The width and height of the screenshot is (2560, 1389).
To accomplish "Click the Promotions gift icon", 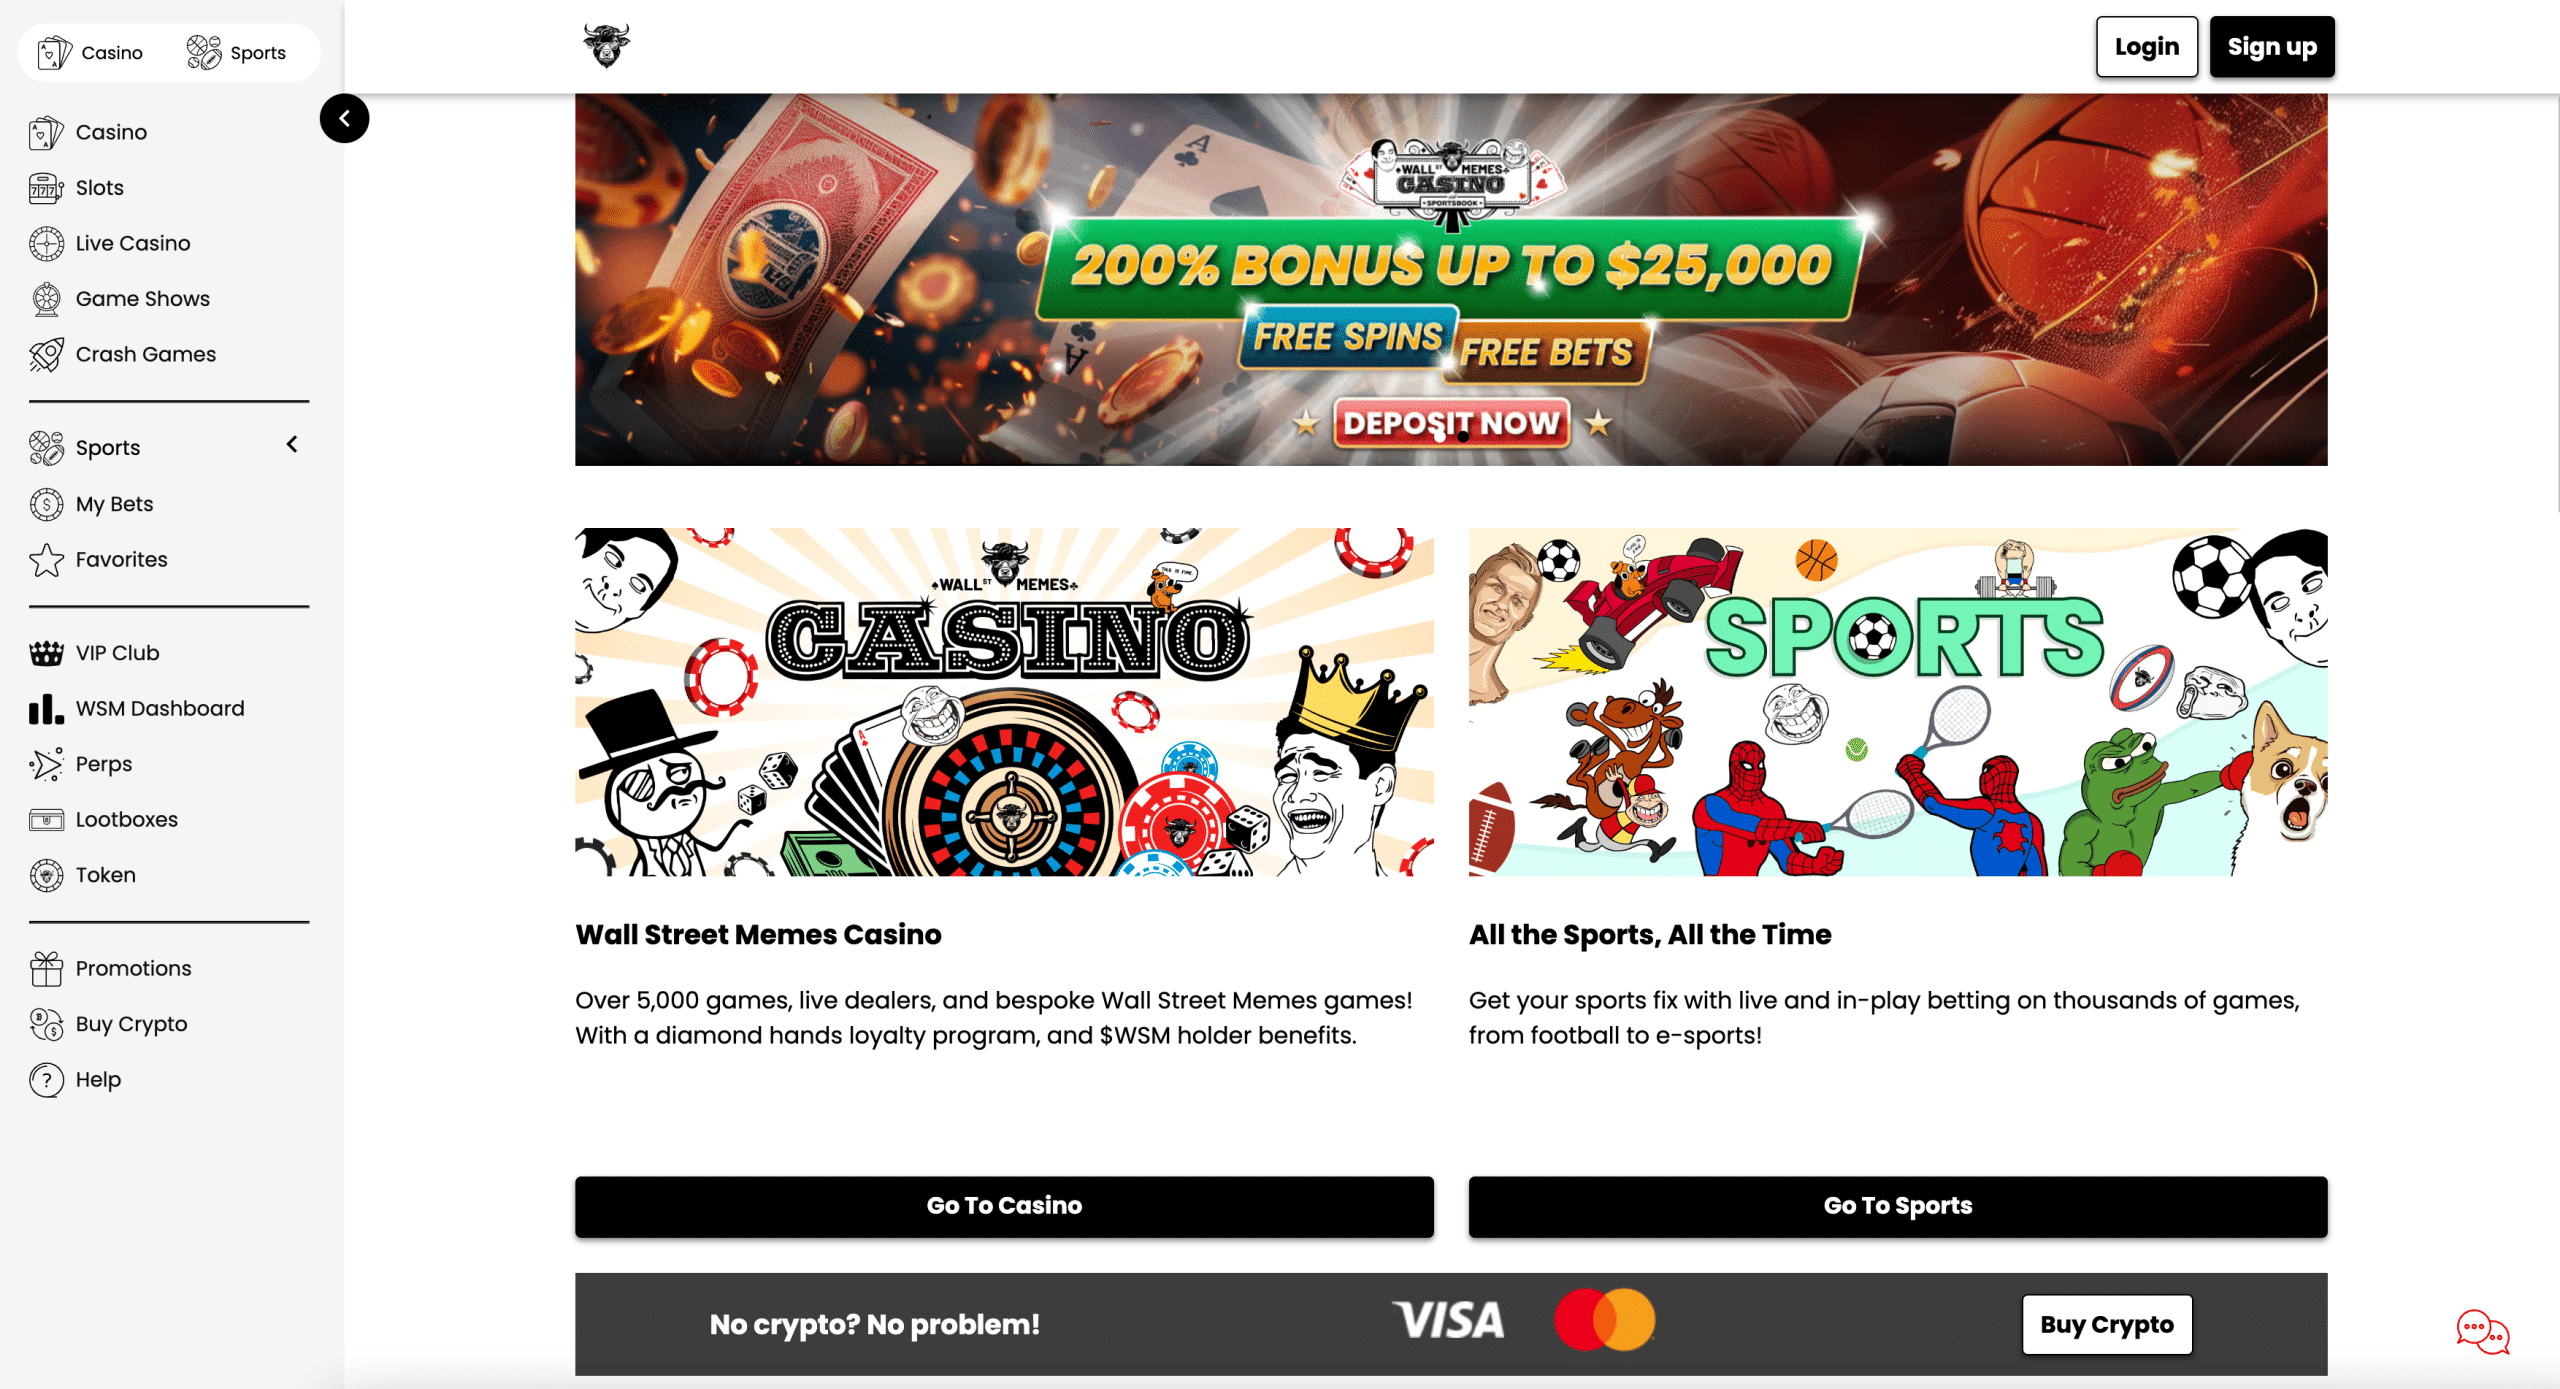I will (46, 968).
